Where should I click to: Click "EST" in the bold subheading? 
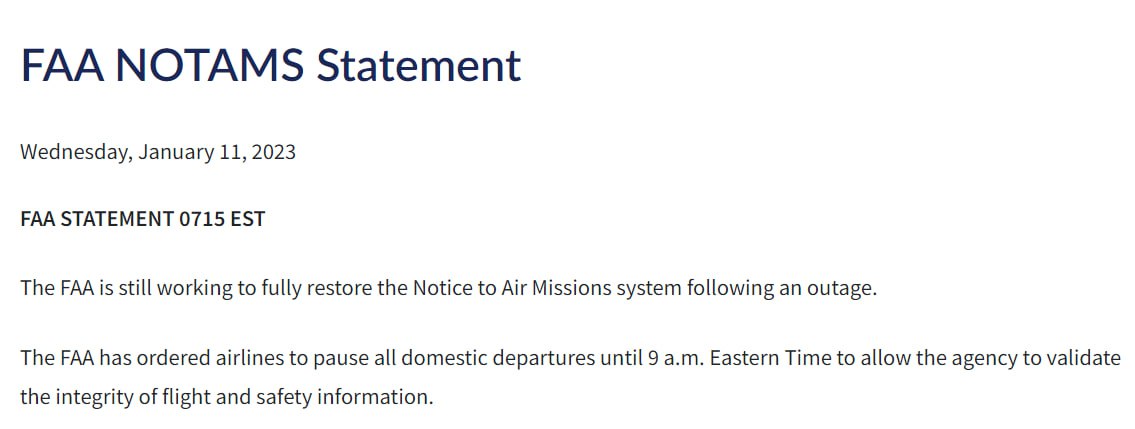point(247,219)
